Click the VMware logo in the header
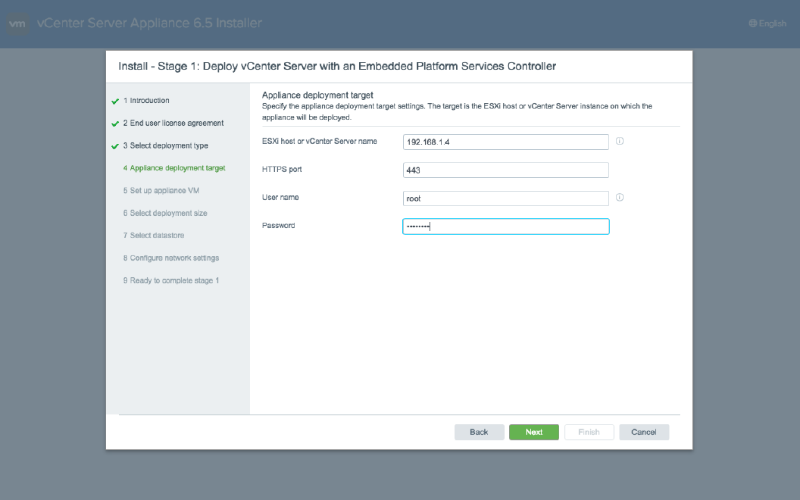Viewport: 800px width, 500px height. [17, 23]
